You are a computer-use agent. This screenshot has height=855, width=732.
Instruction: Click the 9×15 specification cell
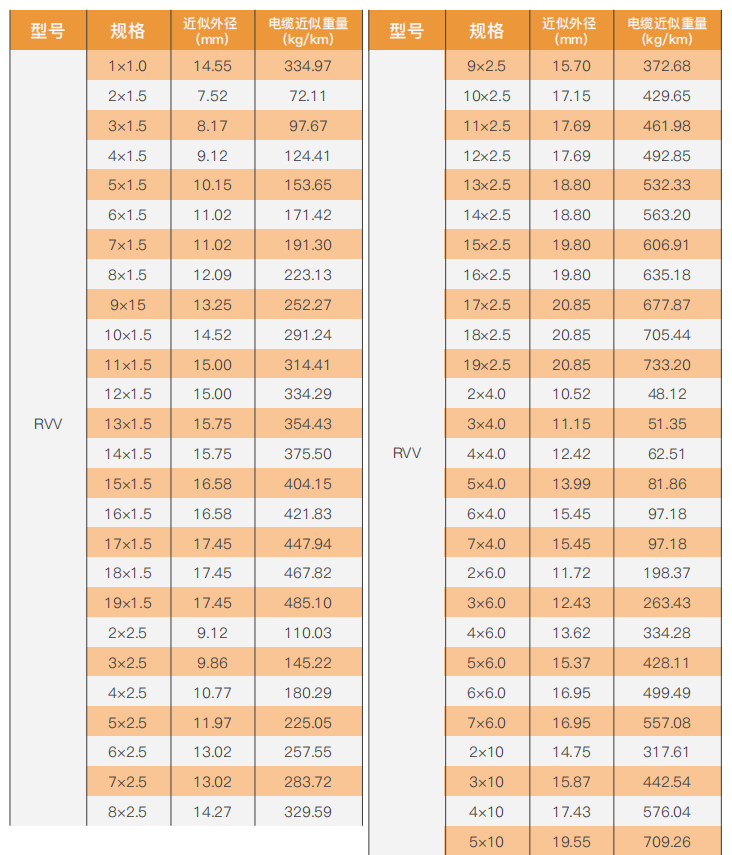click(x=127, y=305)
